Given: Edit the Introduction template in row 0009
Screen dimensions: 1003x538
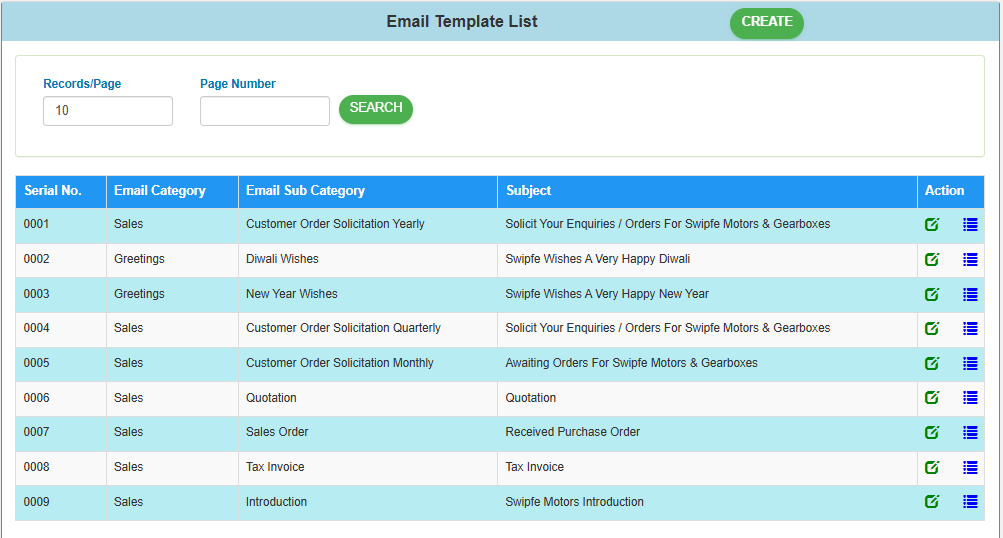Looking at the screenshot, I should click(932, 502).
